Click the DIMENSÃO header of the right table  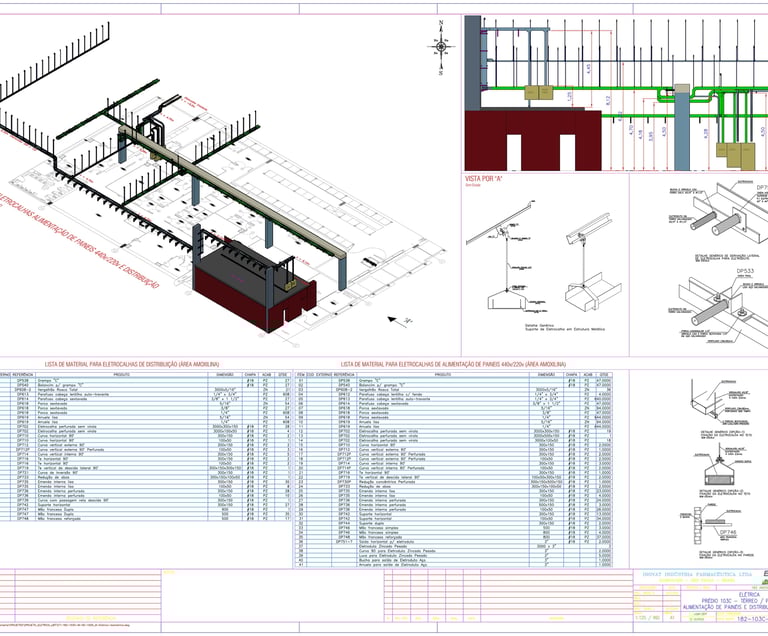pyautogui.click(x=546, y=374)
